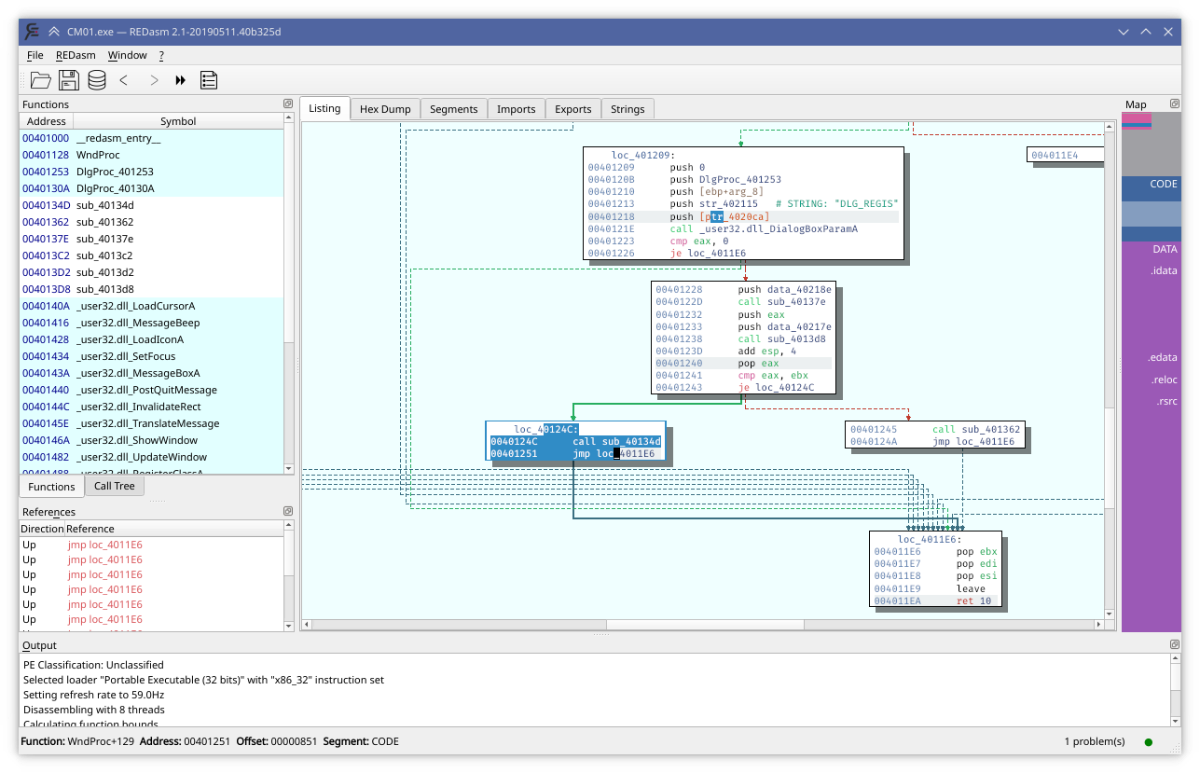Click the Open file folder icon
The width and height of the screenshot is (1200, 773).
[40, 80]
